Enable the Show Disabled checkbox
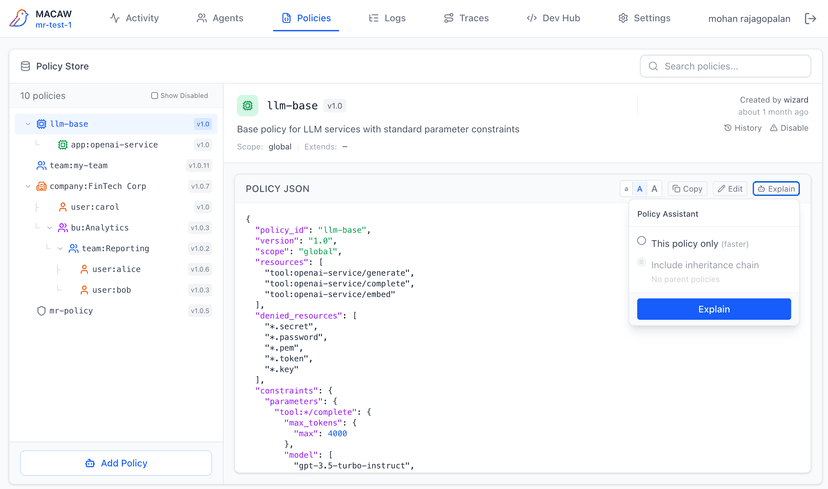Viewport: 828px width, 489px height. [155, 96]
